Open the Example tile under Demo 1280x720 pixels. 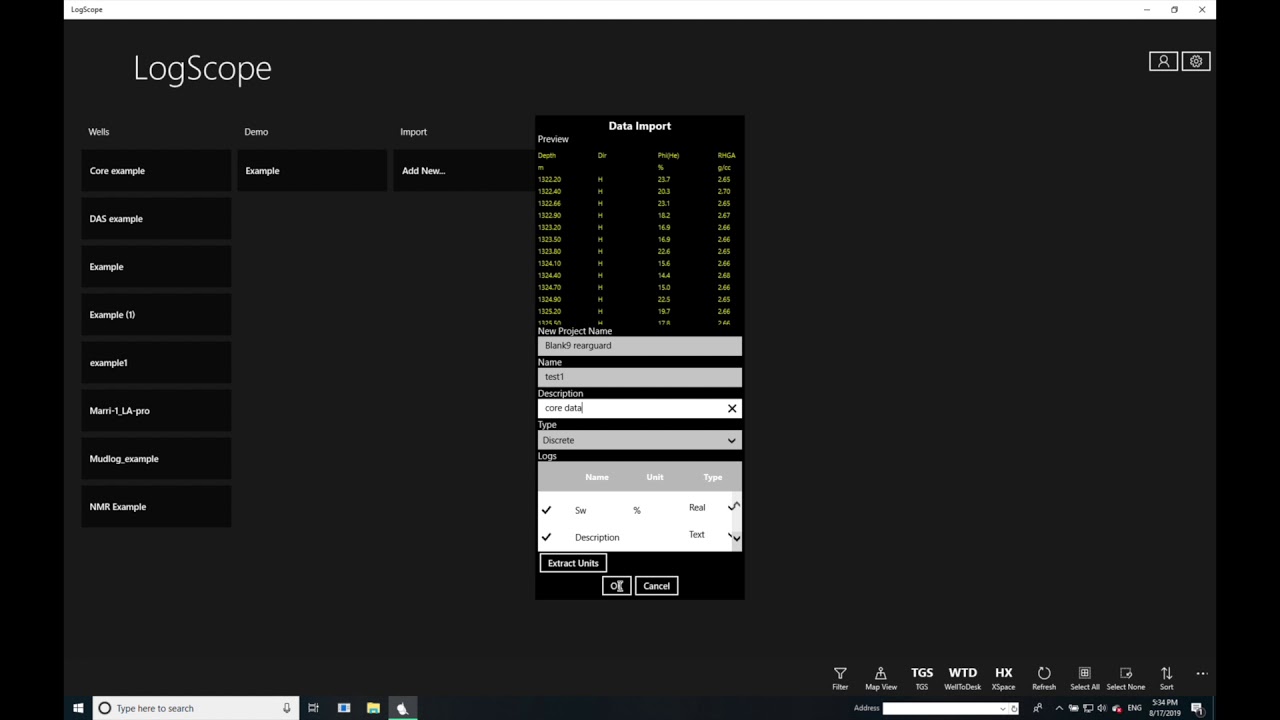coord(312,171)
